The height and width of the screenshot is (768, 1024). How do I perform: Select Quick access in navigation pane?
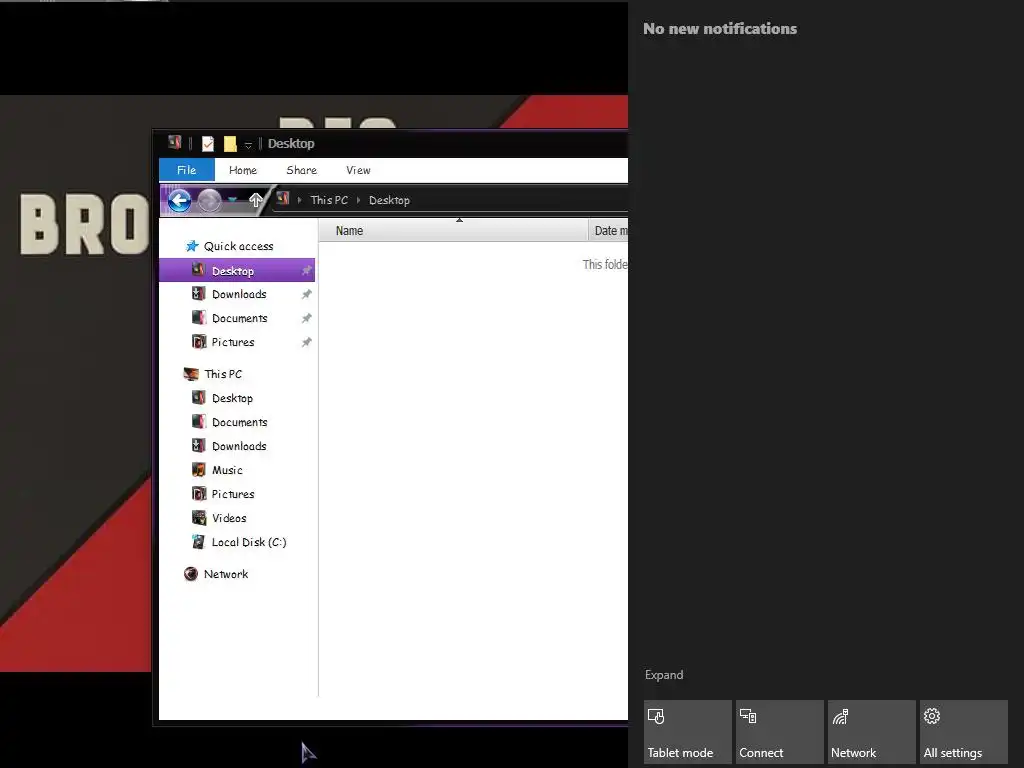pos(238,246)
